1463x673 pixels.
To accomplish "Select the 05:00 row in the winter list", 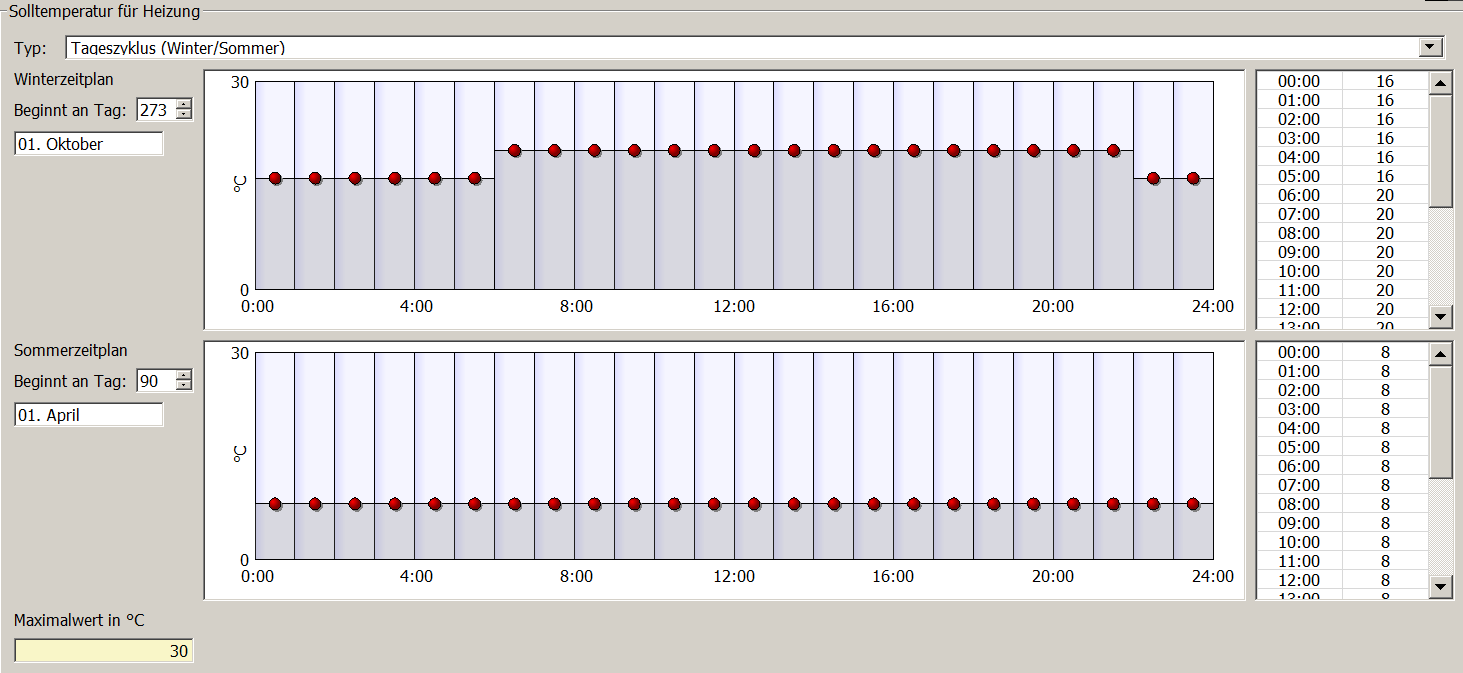I will 1342,176.
